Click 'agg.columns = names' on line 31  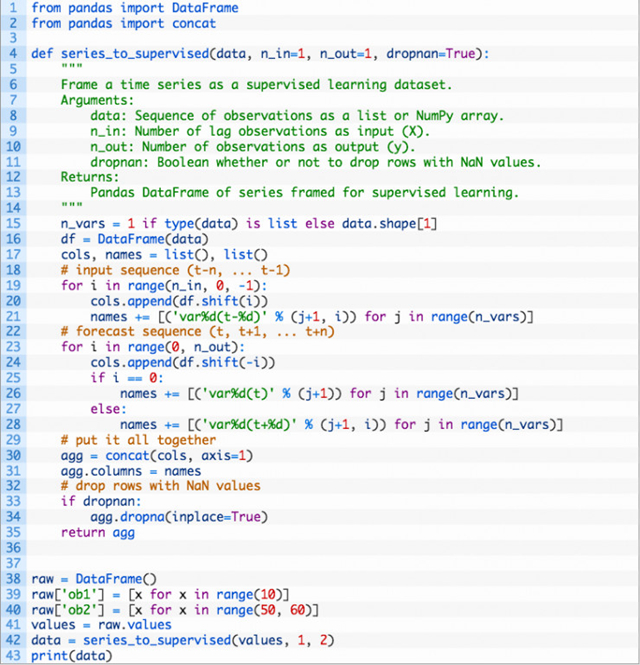pos(131,471)
